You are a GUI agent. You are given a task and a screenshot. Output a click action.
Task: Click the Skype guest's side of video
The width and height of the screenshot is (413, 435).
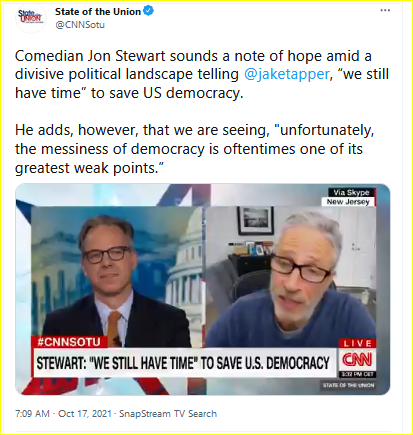pyautogui.click(x=291, y=277)
